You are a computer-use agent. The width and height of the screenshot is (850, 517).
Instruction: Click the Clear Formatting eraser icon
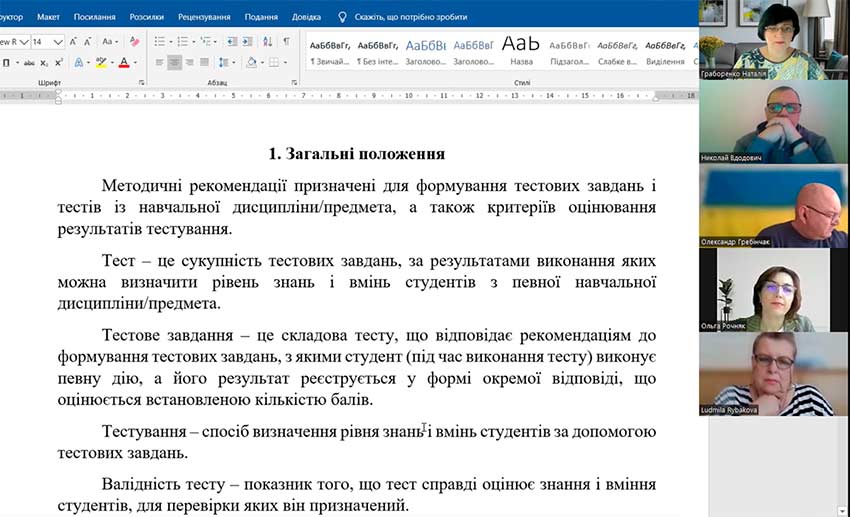[135, 42]
